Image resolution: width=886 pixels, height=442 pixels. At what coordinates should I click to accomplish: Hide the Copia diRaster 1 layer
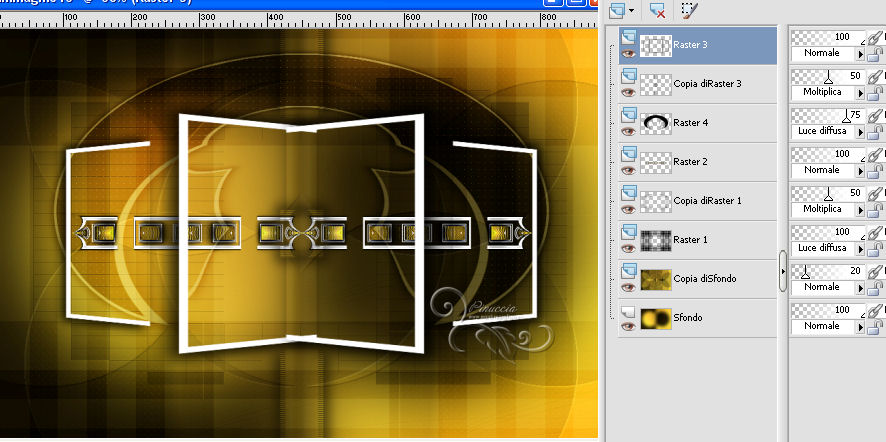pyautogui.click(x=628, y=210)
